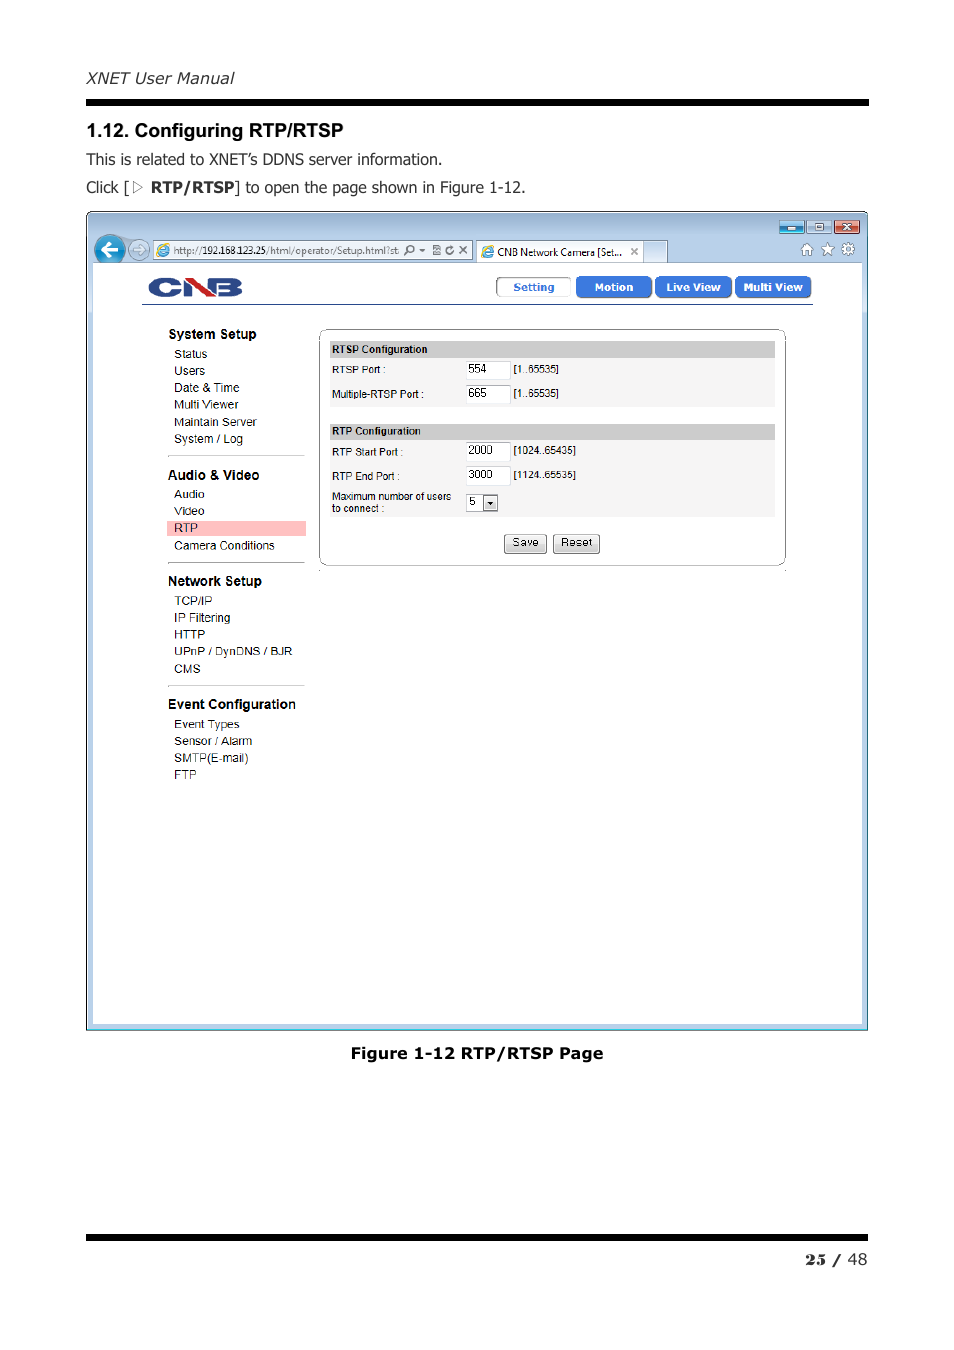Open Video settings
954x1350 pixels.
pos(189,511)
